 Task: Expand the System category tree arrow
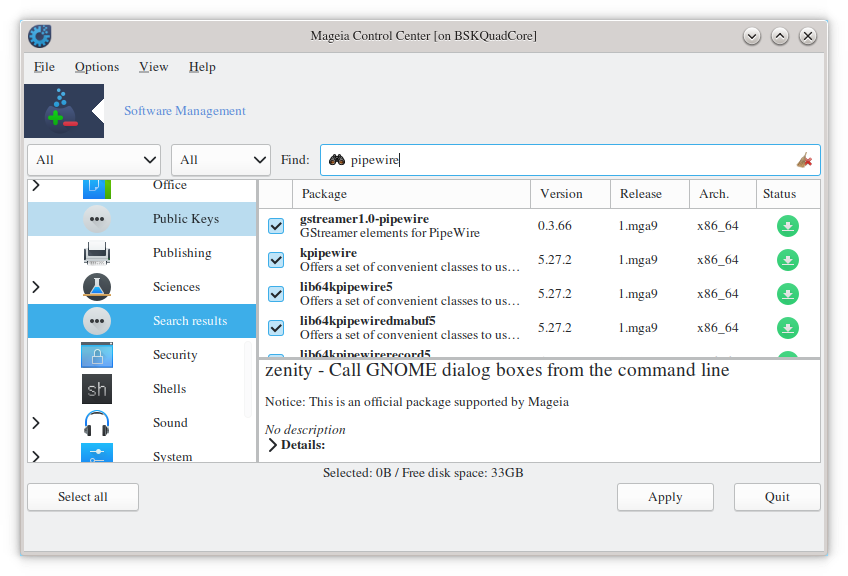click(36, 456)
